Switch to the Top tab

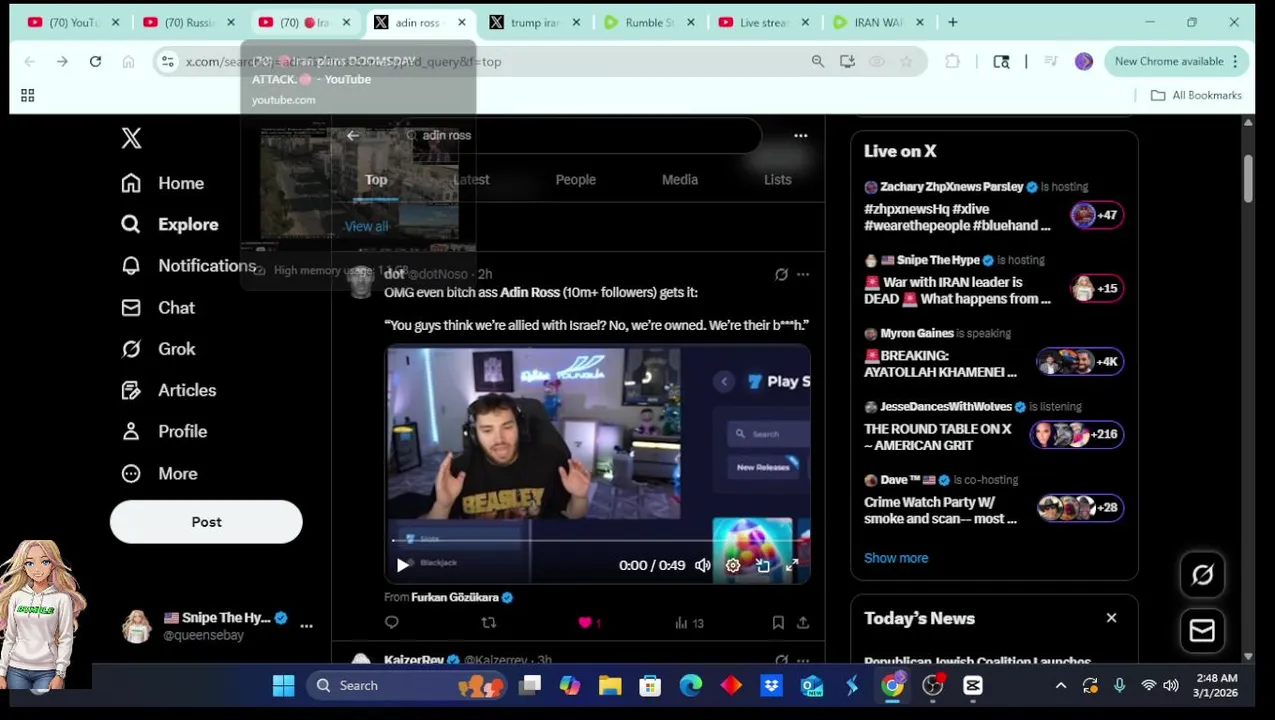click(376, 180)
